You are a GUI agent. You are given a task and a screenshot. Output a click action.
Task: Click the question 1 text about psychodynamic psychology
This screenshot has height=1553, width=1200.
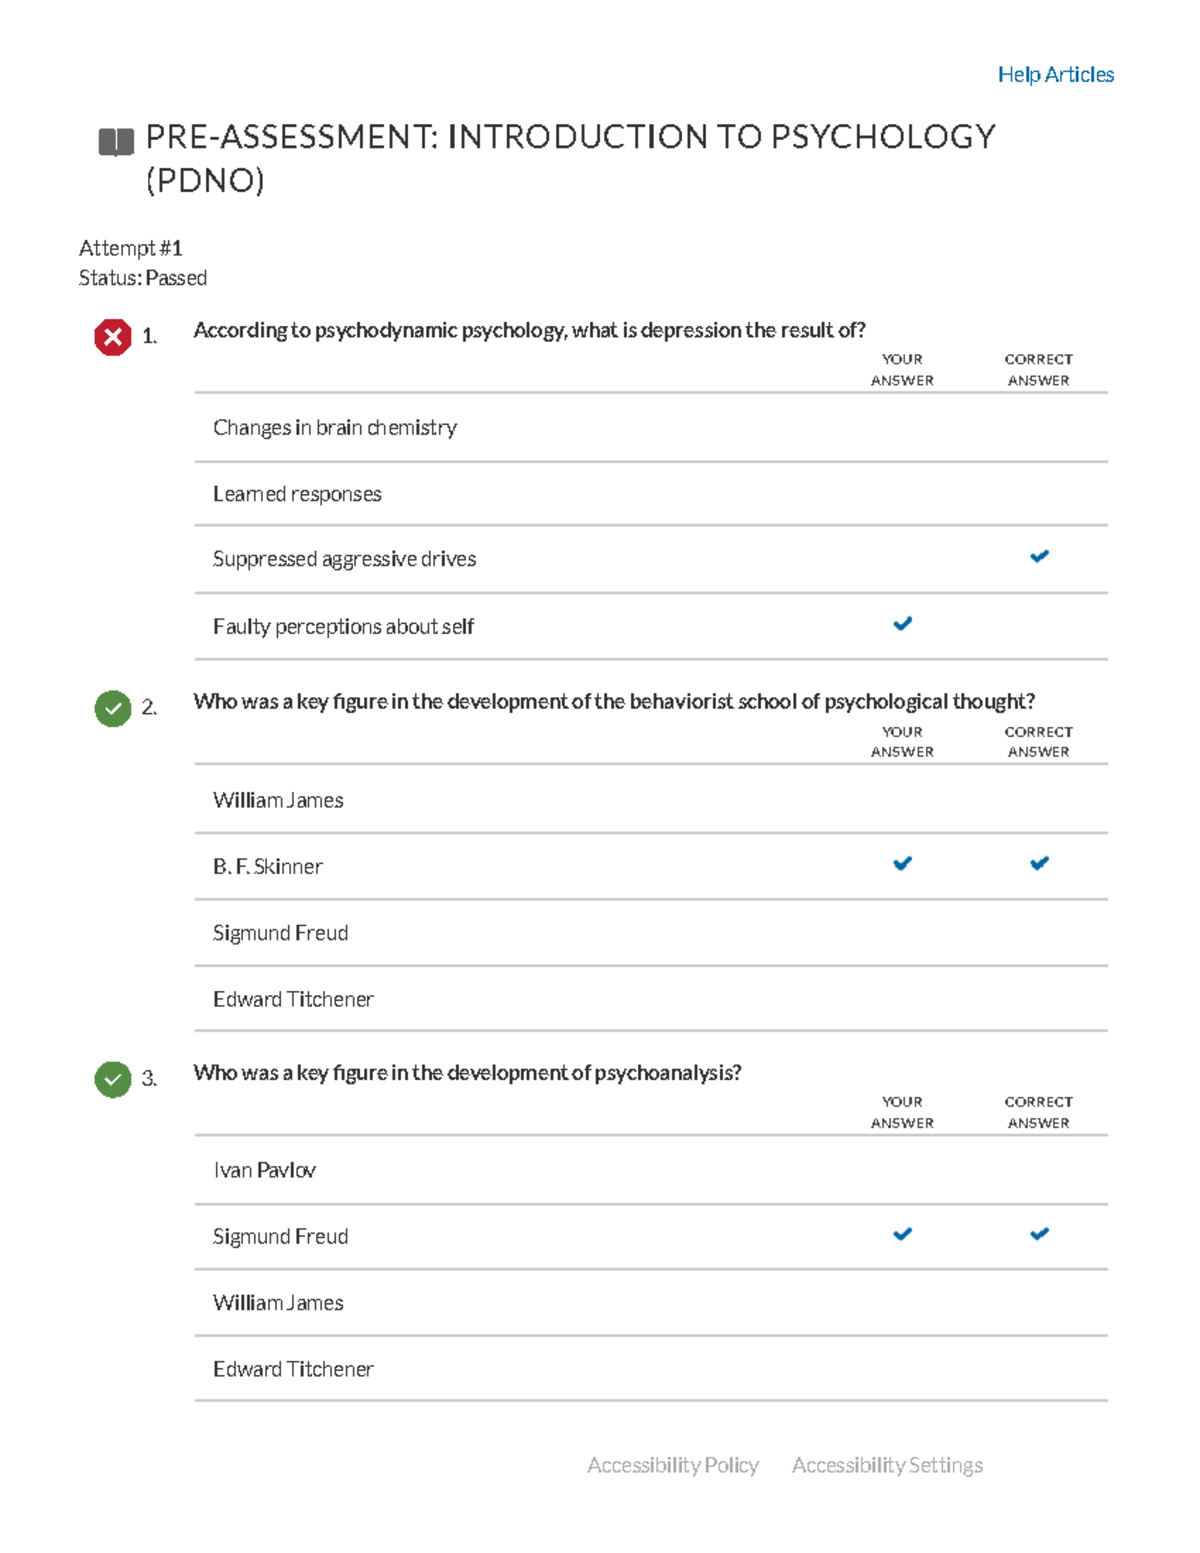coord(529,330)
